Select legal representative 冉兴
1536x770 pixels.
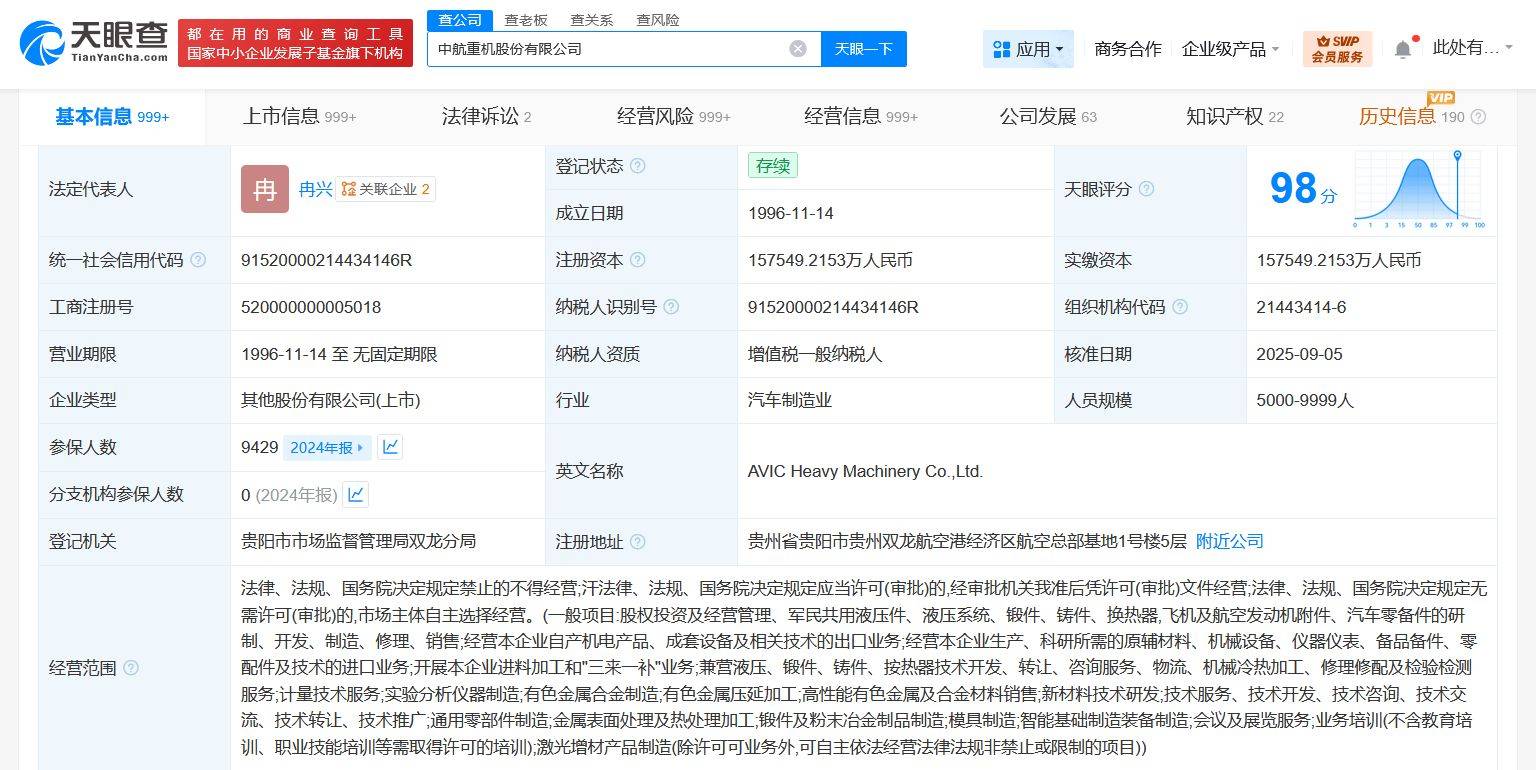(318, 189)
